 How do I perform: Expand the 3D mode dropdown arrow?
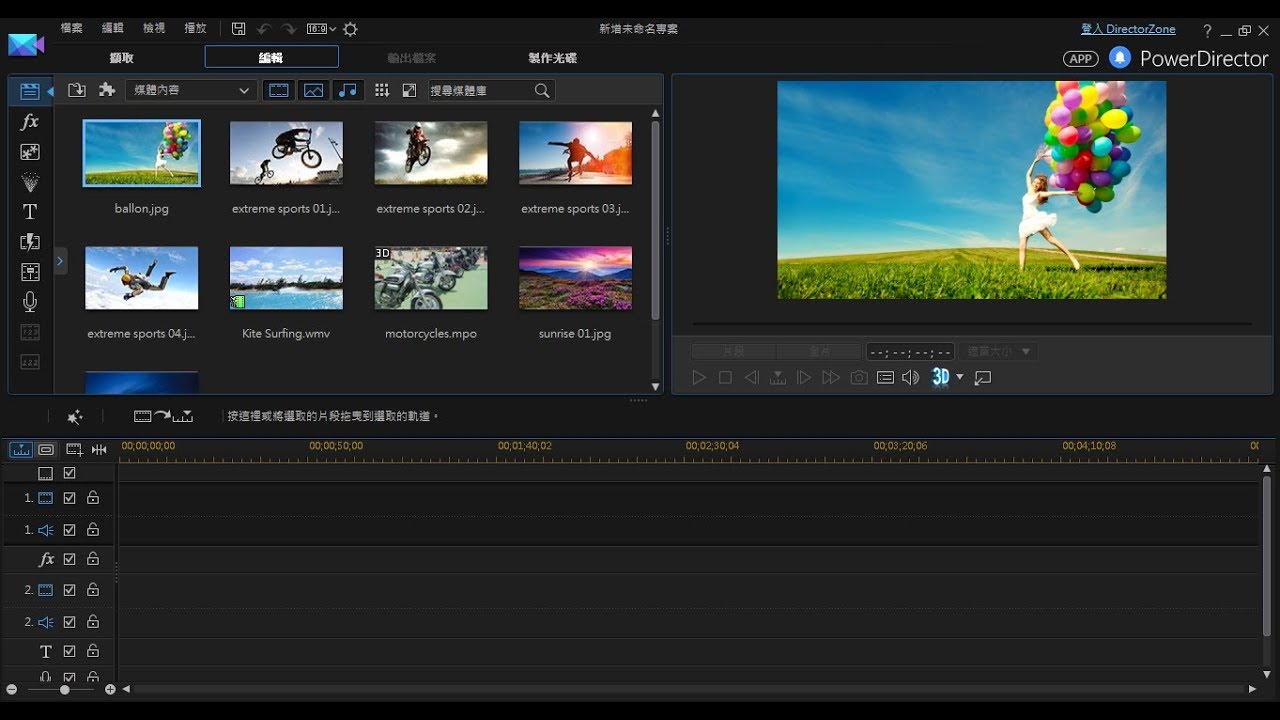tap(960, 377)
